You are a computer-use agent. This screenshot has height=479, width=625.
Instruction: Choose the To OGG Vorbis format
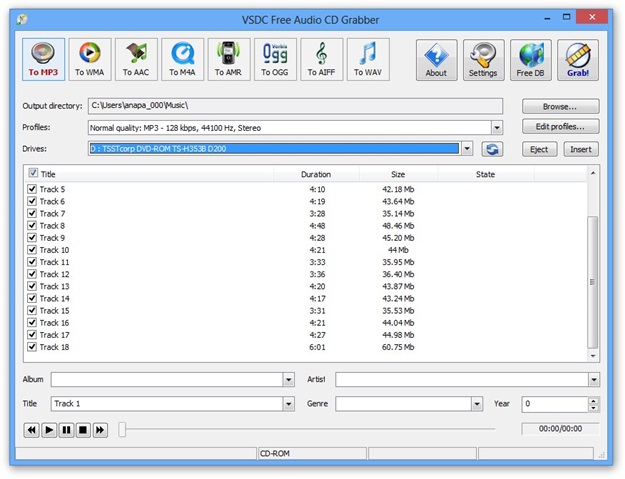pos(275,59)
